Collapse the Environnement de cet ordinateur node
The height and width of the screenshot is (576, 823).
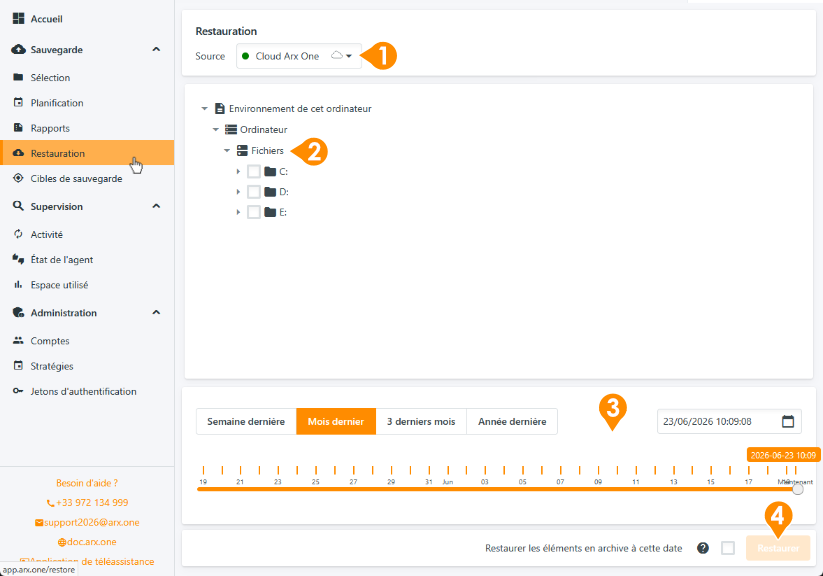205,109
